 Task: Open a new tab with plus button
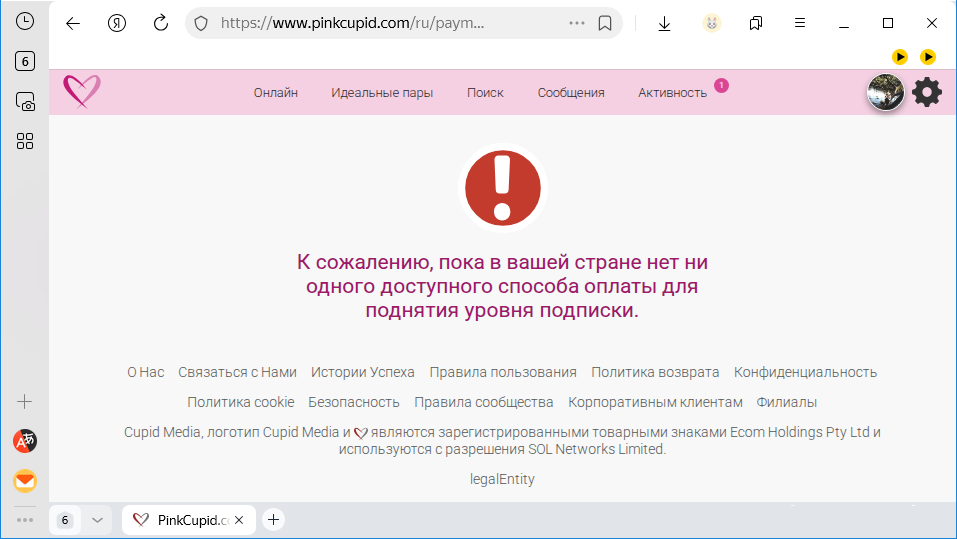pyautogui.click(x=273, y=519)
